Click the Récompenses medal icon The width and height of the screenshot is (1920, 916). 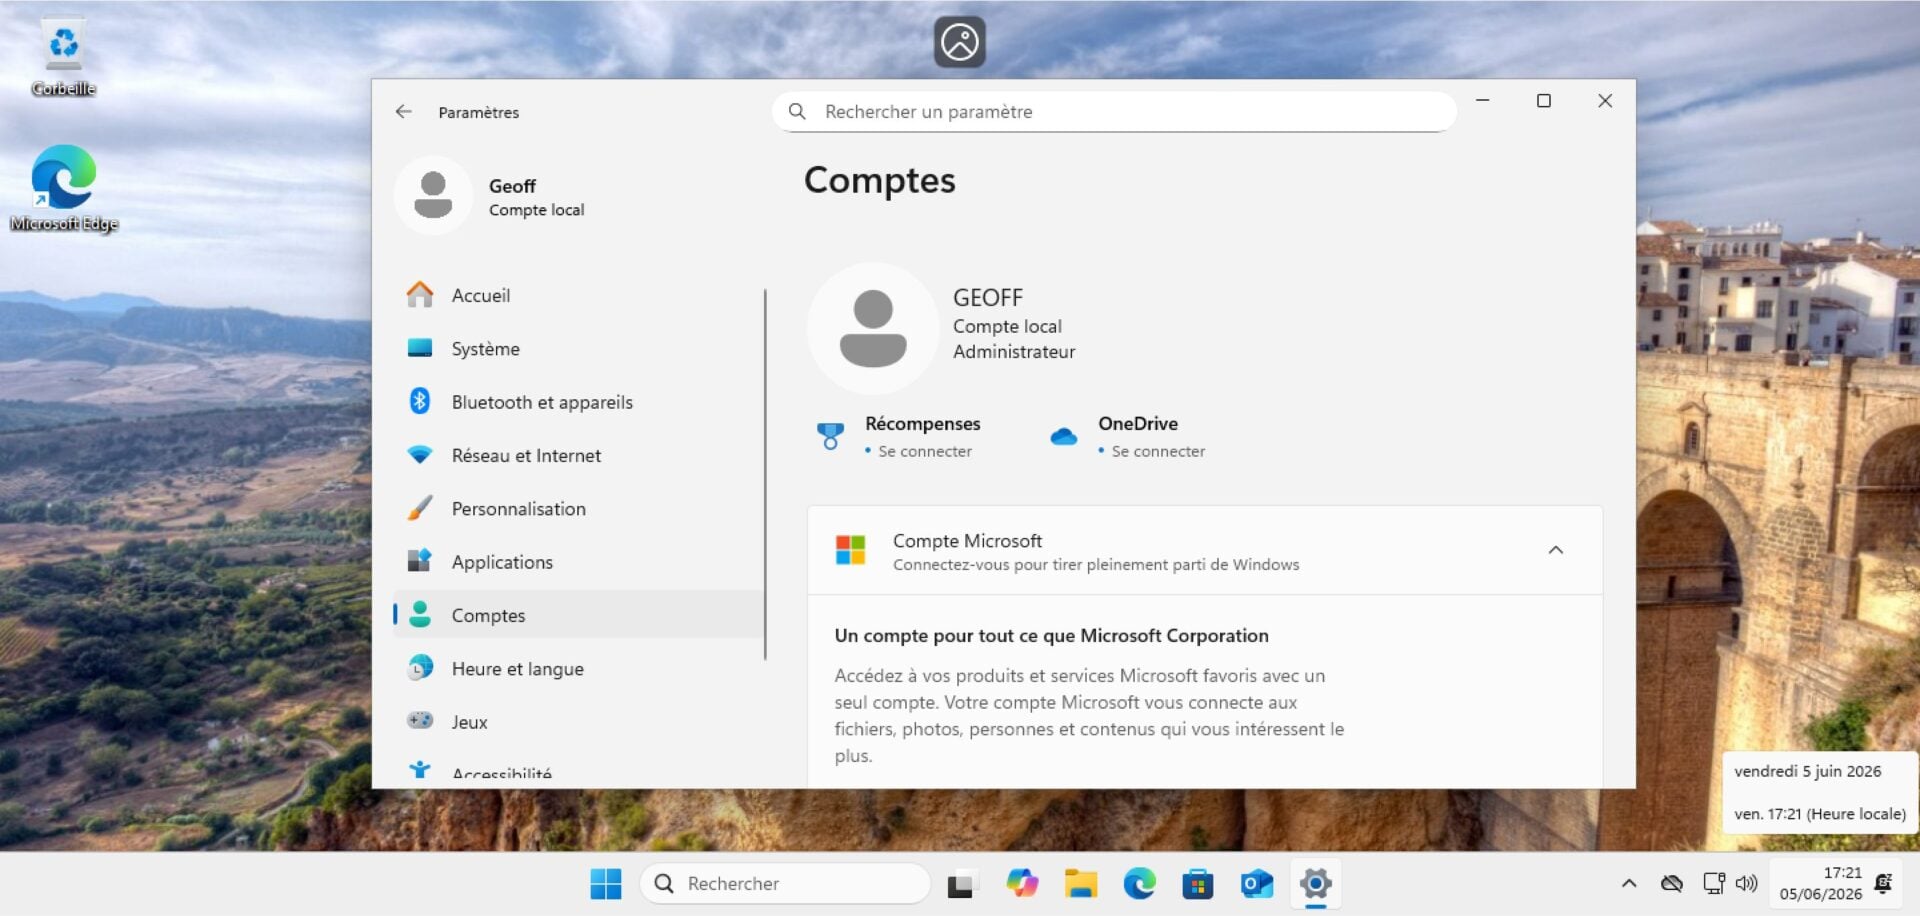pos(830,436)
